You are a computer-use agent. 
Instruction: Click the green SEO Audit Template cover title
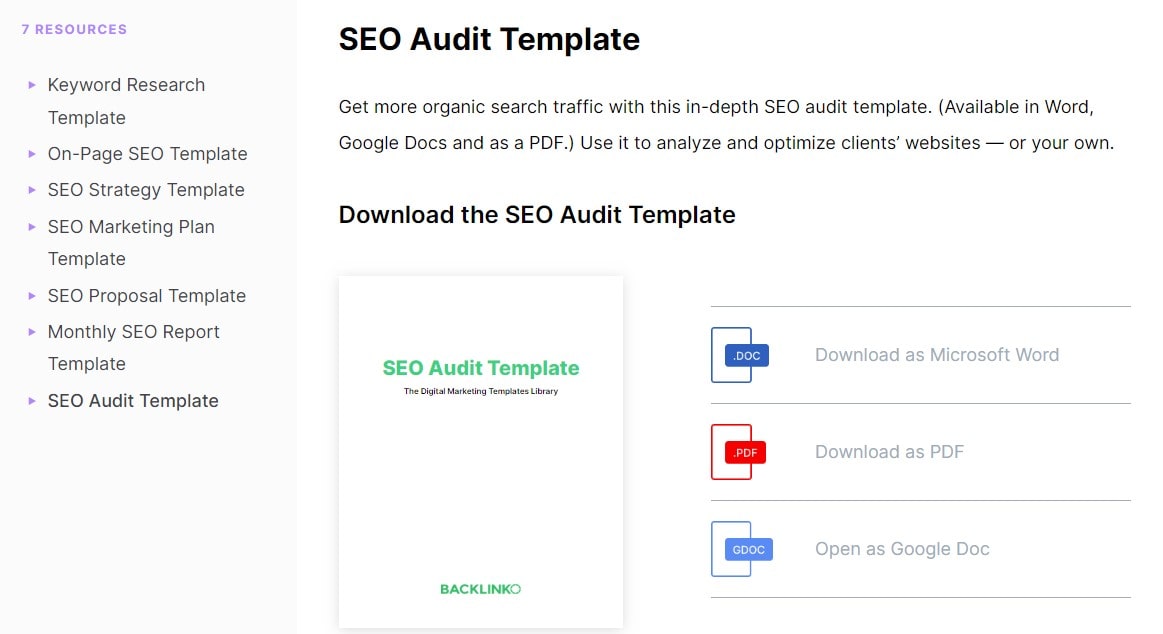(x=480, y=368)
